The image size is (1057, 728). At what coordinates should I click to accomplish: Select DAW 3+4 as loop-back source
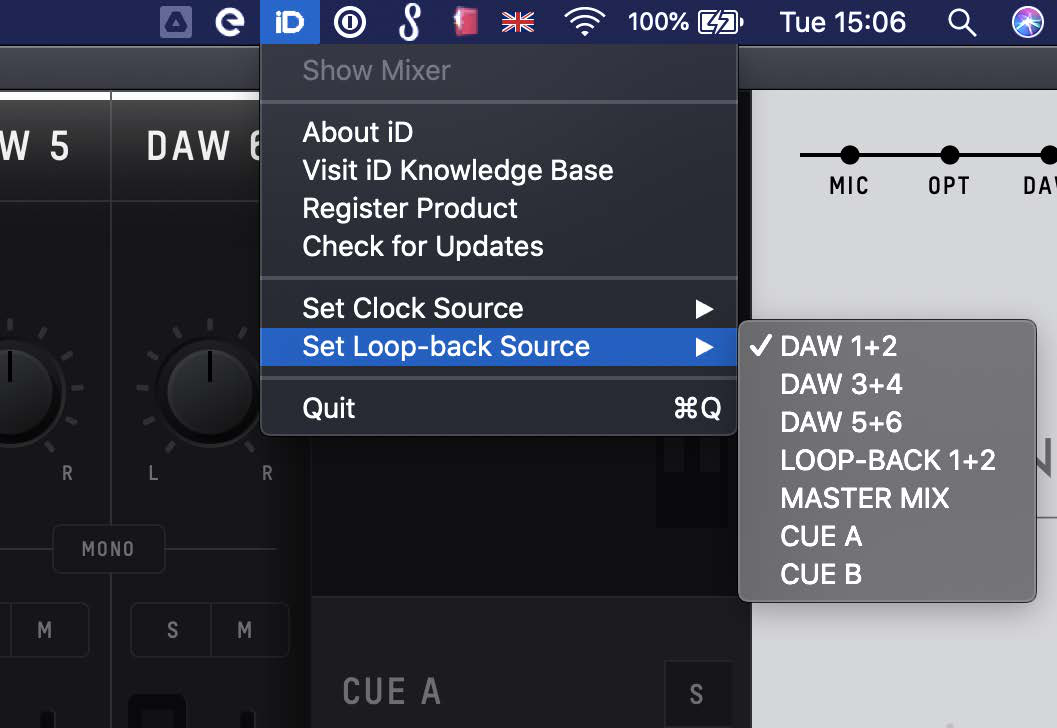887,384
